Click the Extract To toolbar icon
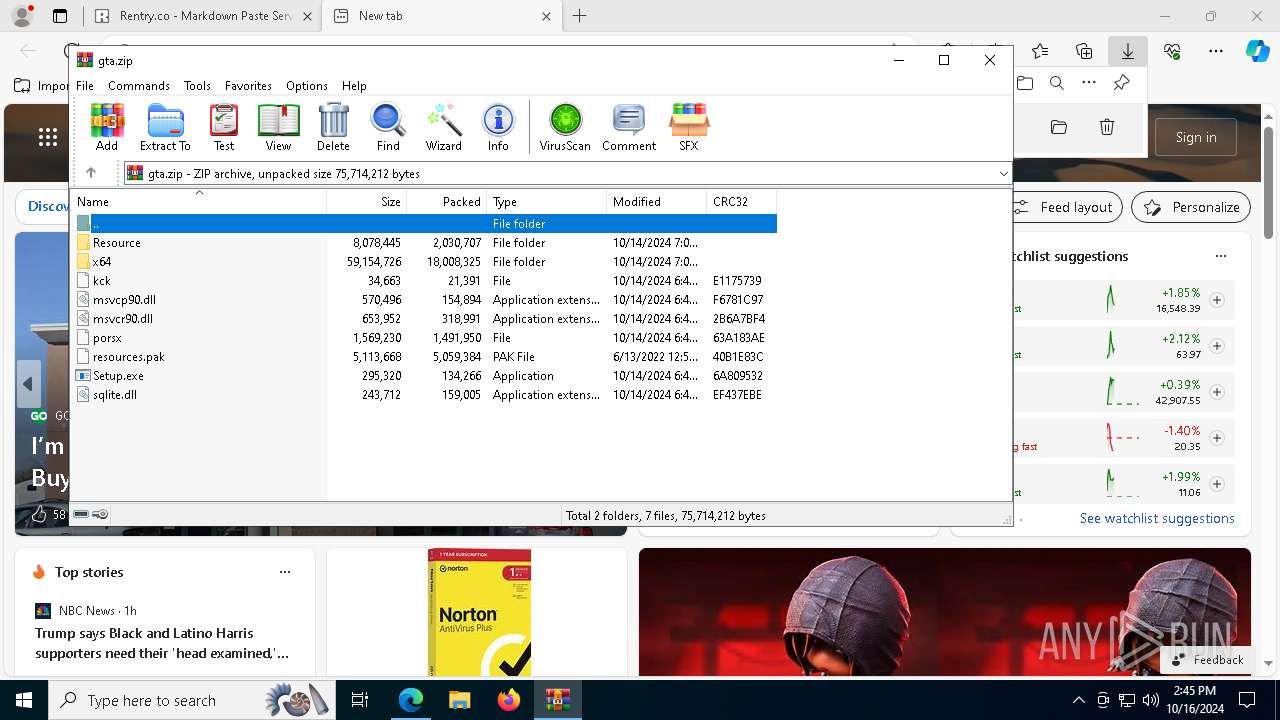This screenshot has width=1280, height=720. click(165, 127)
